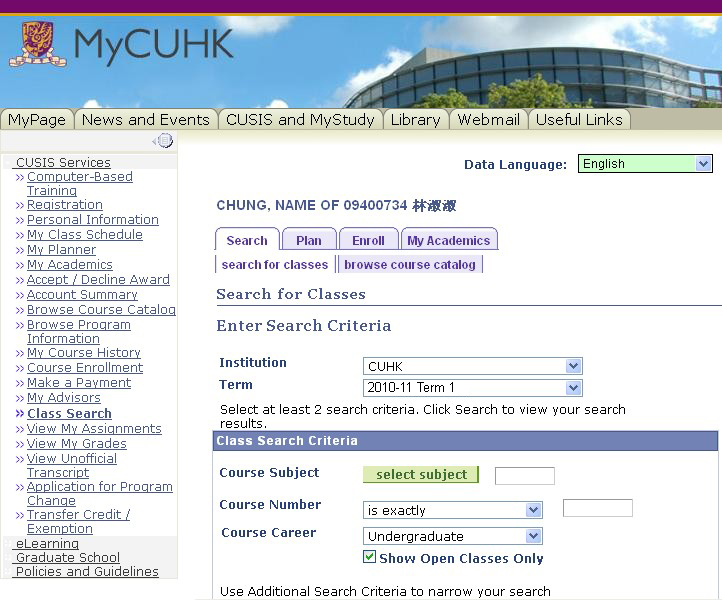The height and width of the screenshot is (600, 722).
Task: Open View My Grades link
Action: (x=76, y=444)
